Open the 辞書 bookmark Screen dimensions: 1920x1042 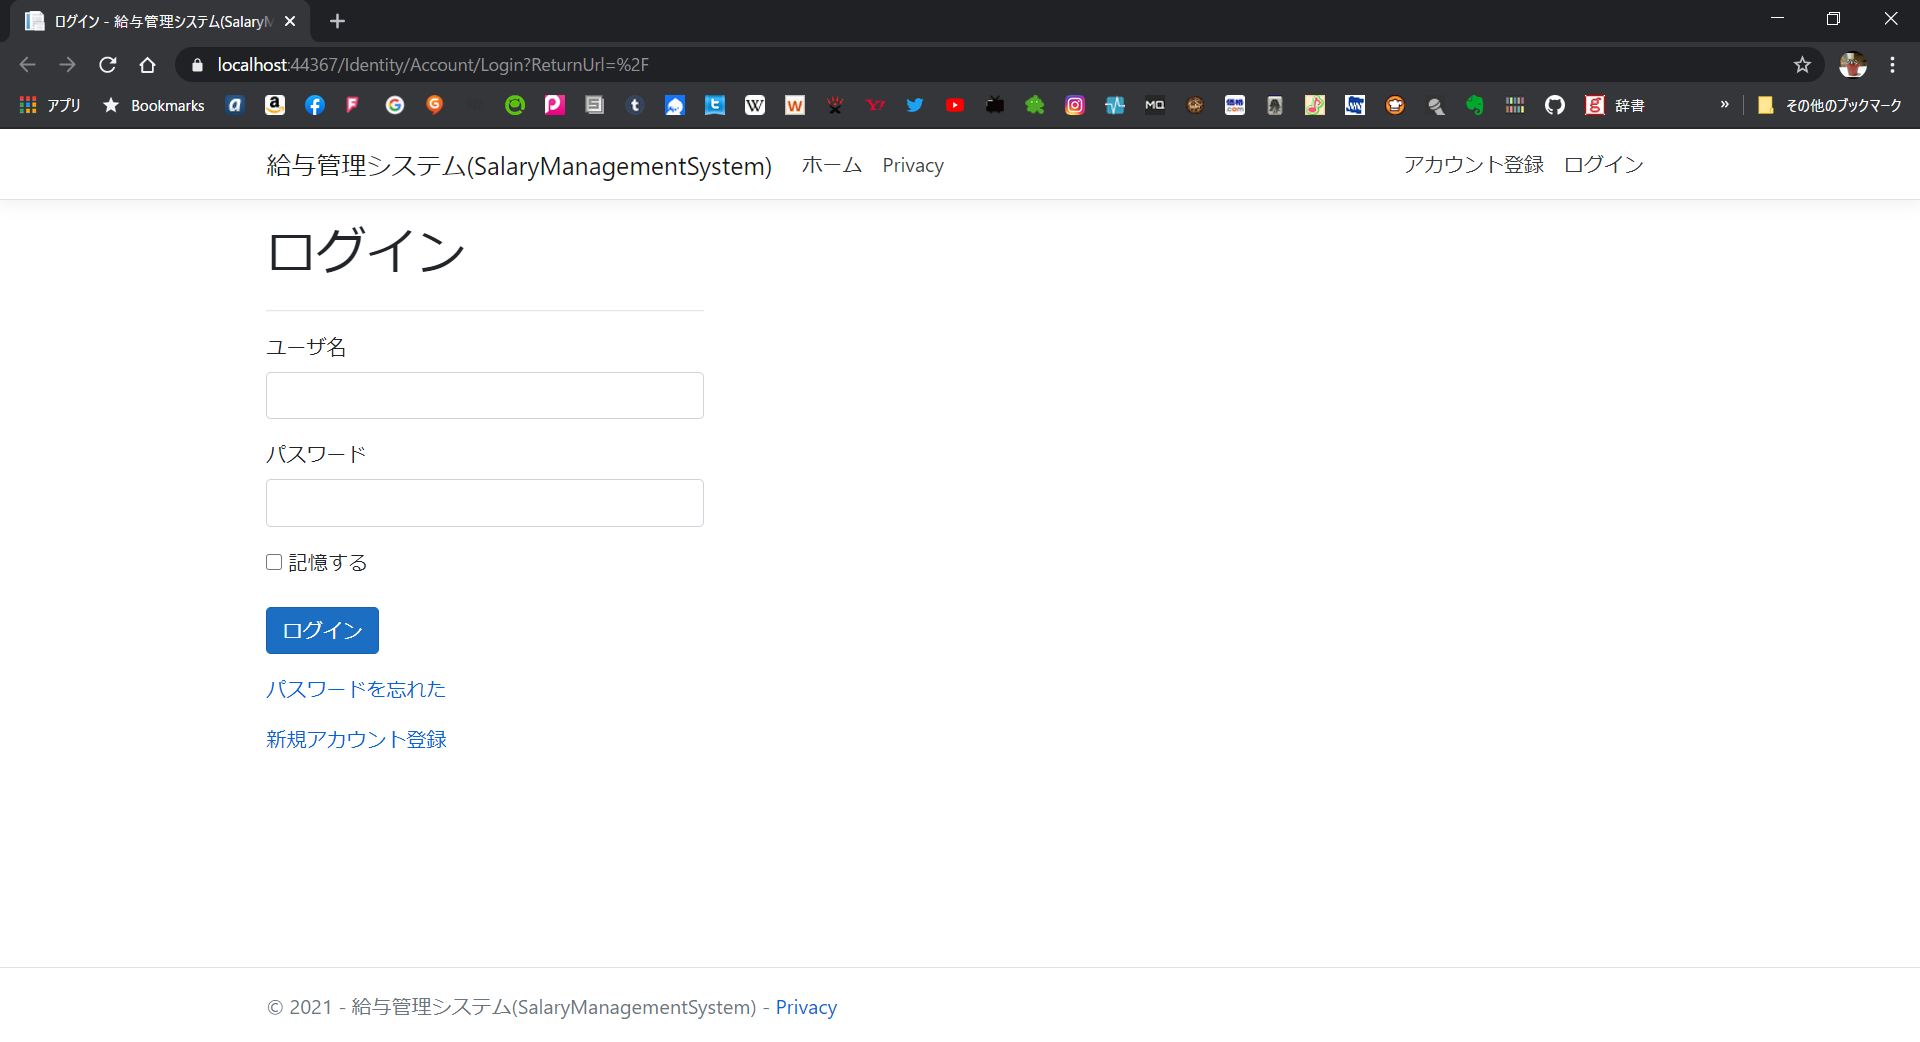[1615, 105]
